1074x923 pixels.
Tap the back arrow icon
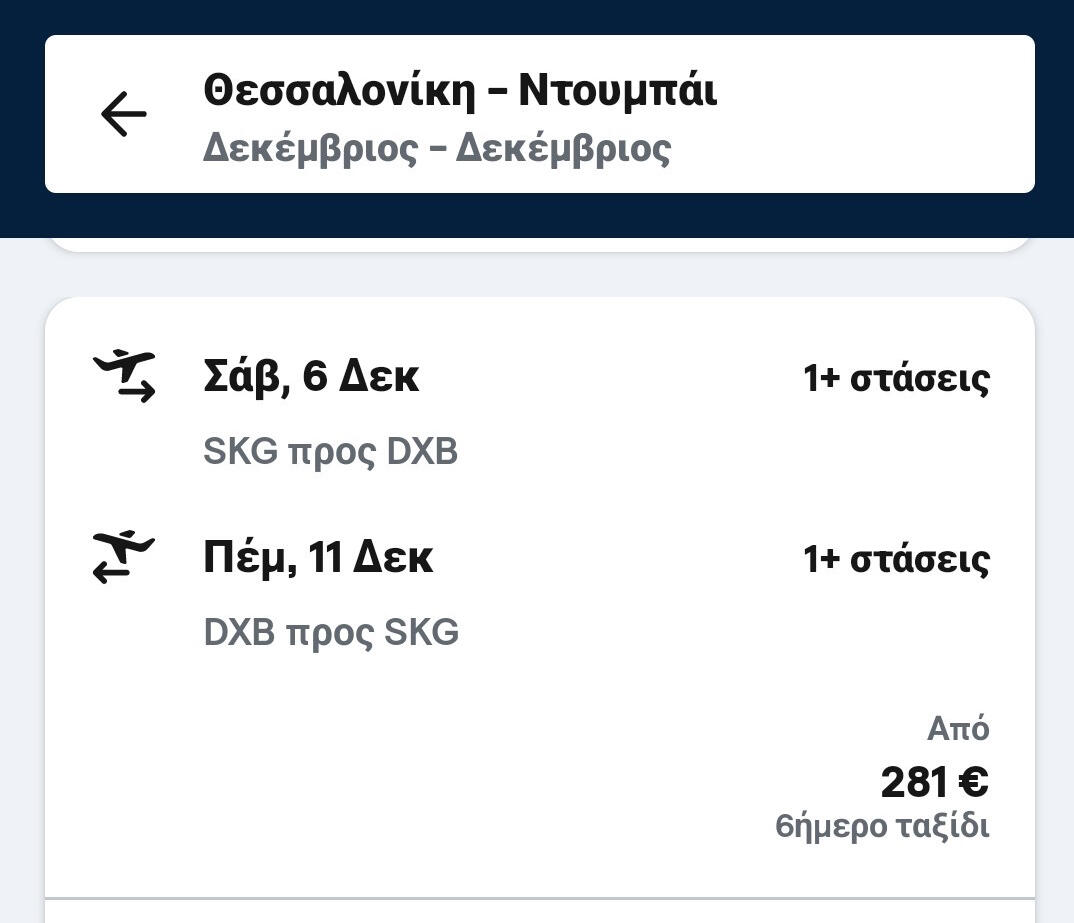124,114
